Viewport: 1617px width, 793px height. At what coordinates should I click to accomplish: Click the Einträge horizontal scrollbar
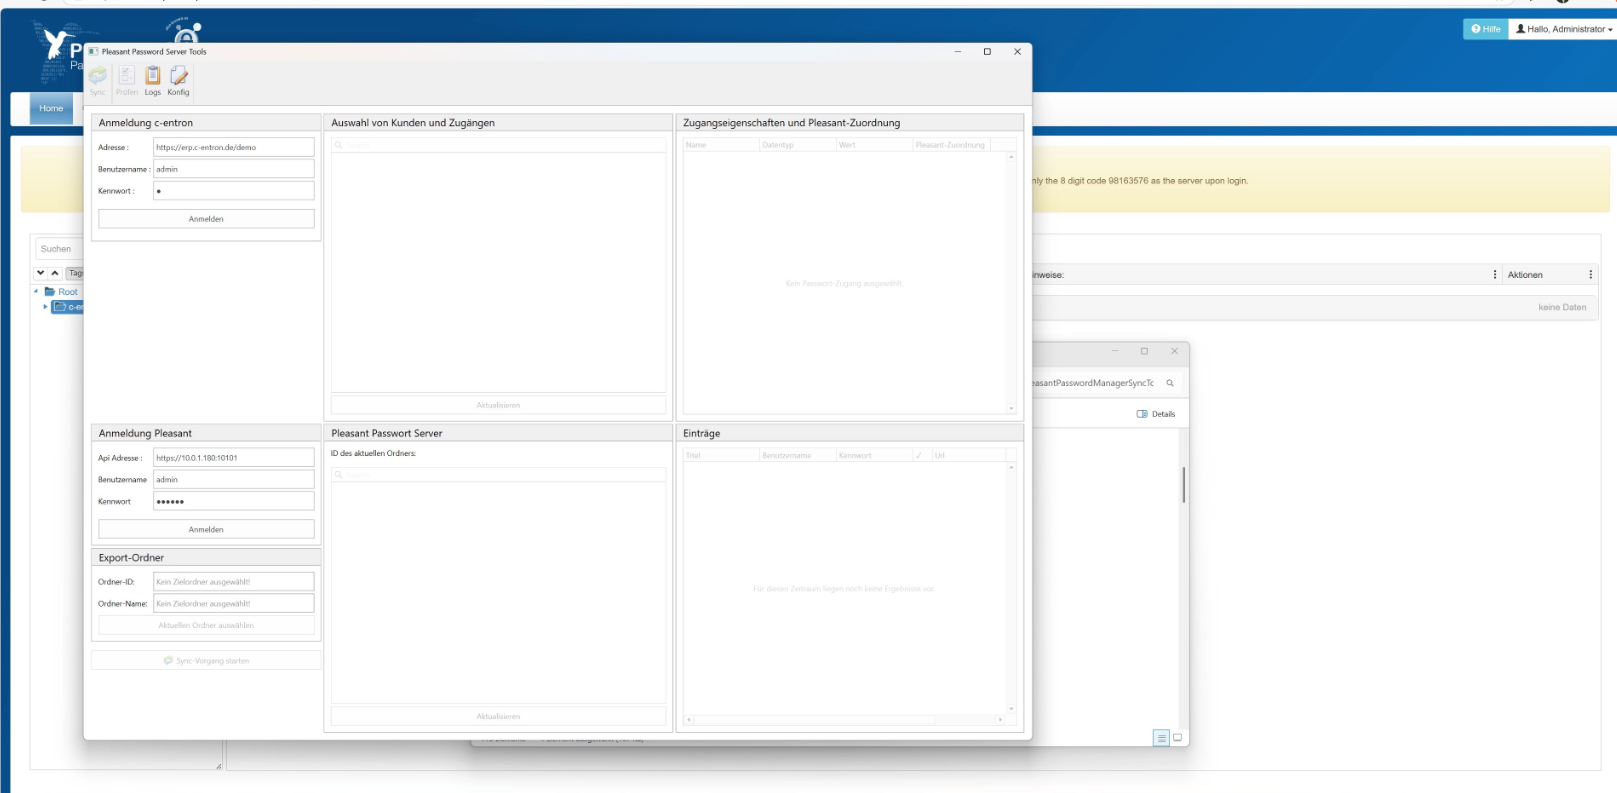point(815,720)
